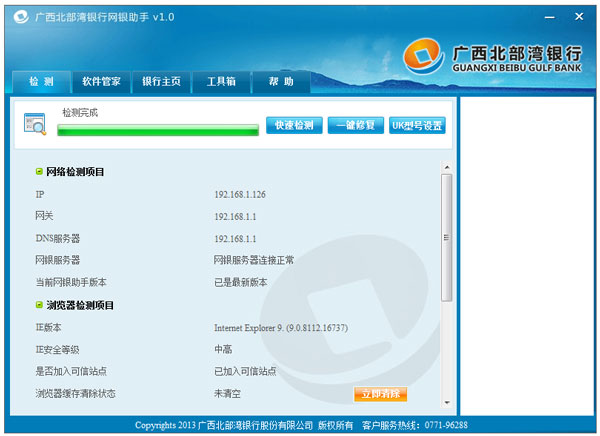Screen dimensions: 600x436
Task: Minimize the 网银助手 window
Action: [550, 17]
